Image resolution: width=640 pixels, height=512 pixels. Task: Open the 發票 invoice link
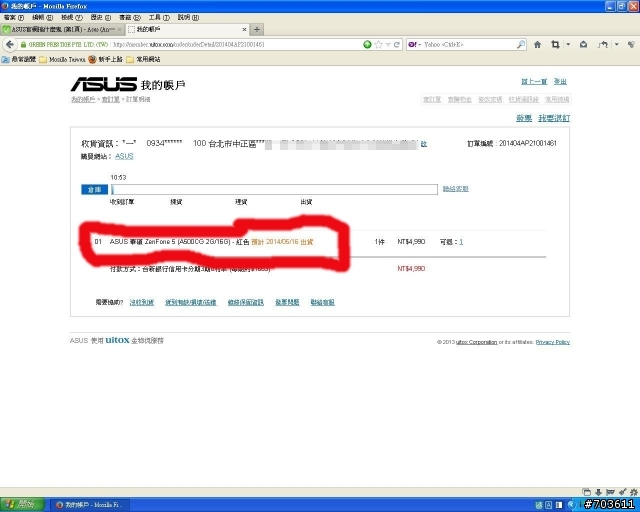(524, 118)
